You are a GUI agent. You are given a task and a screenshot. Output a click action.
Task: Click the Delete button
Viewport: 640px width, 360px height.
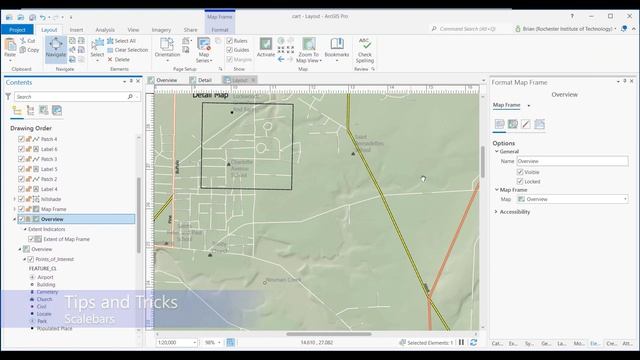click(118, 59)
